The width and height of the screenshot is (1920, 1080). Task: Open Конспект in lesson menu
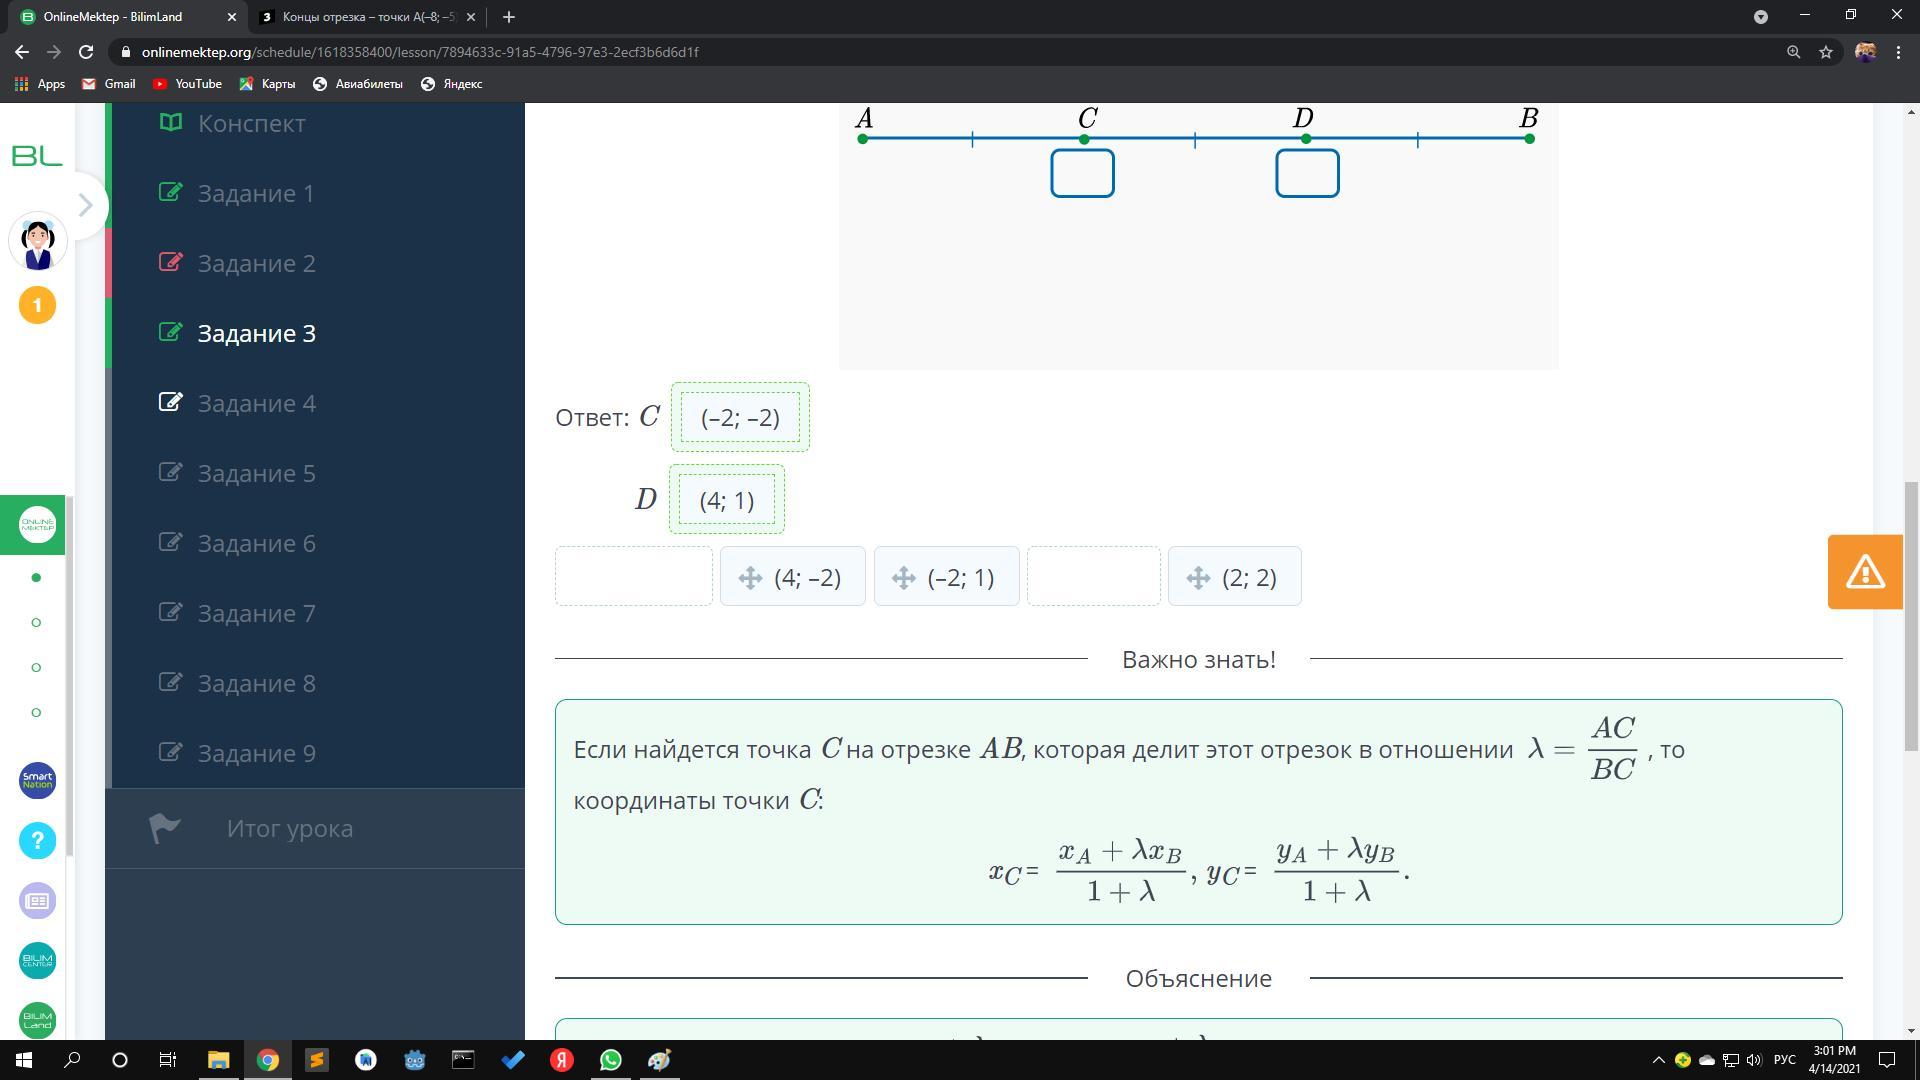pos(251,123)
